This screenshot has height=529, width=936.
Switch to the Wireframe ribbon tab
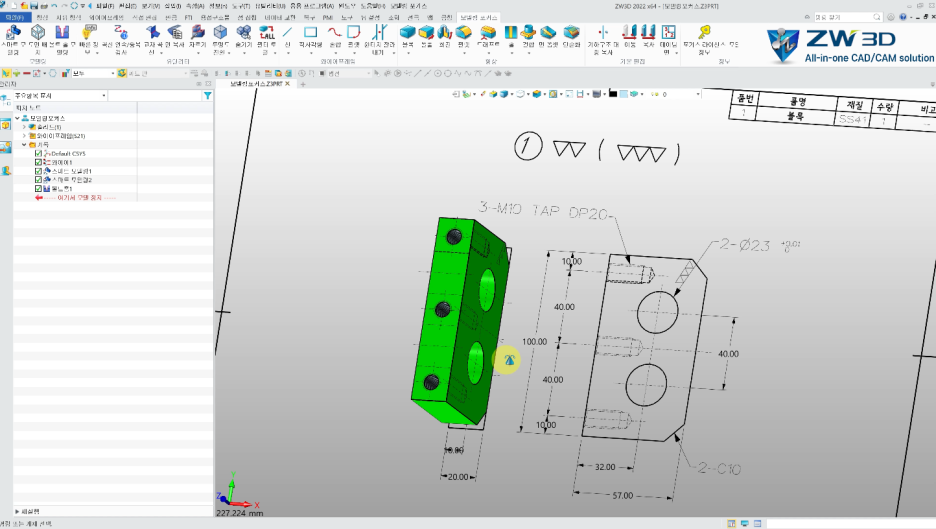(106, 17)
